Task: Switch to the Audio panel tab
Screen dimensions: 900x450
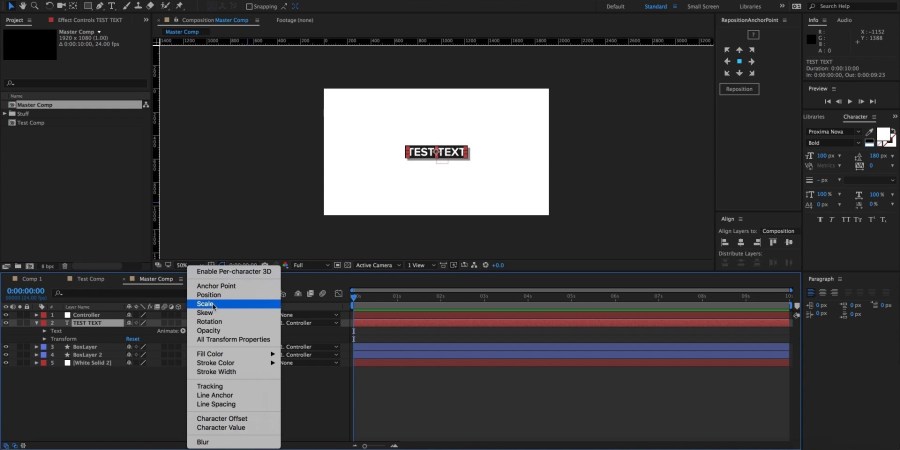Action: [844, 20]
